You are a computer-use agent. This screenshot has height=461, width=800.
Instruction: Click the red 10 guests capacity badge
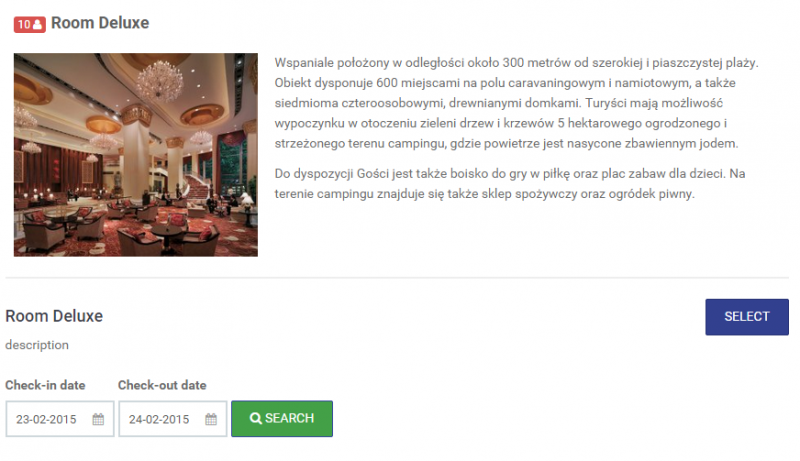coord(30,24)
